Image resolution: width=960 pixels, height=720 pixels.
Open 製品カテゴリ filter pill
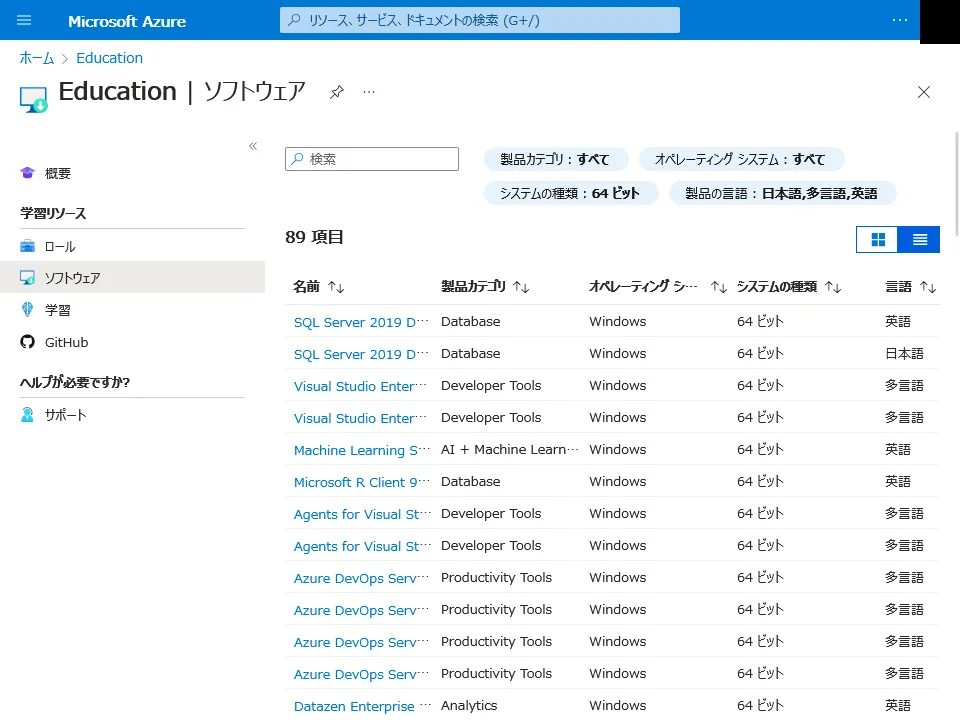click(555, 159)
